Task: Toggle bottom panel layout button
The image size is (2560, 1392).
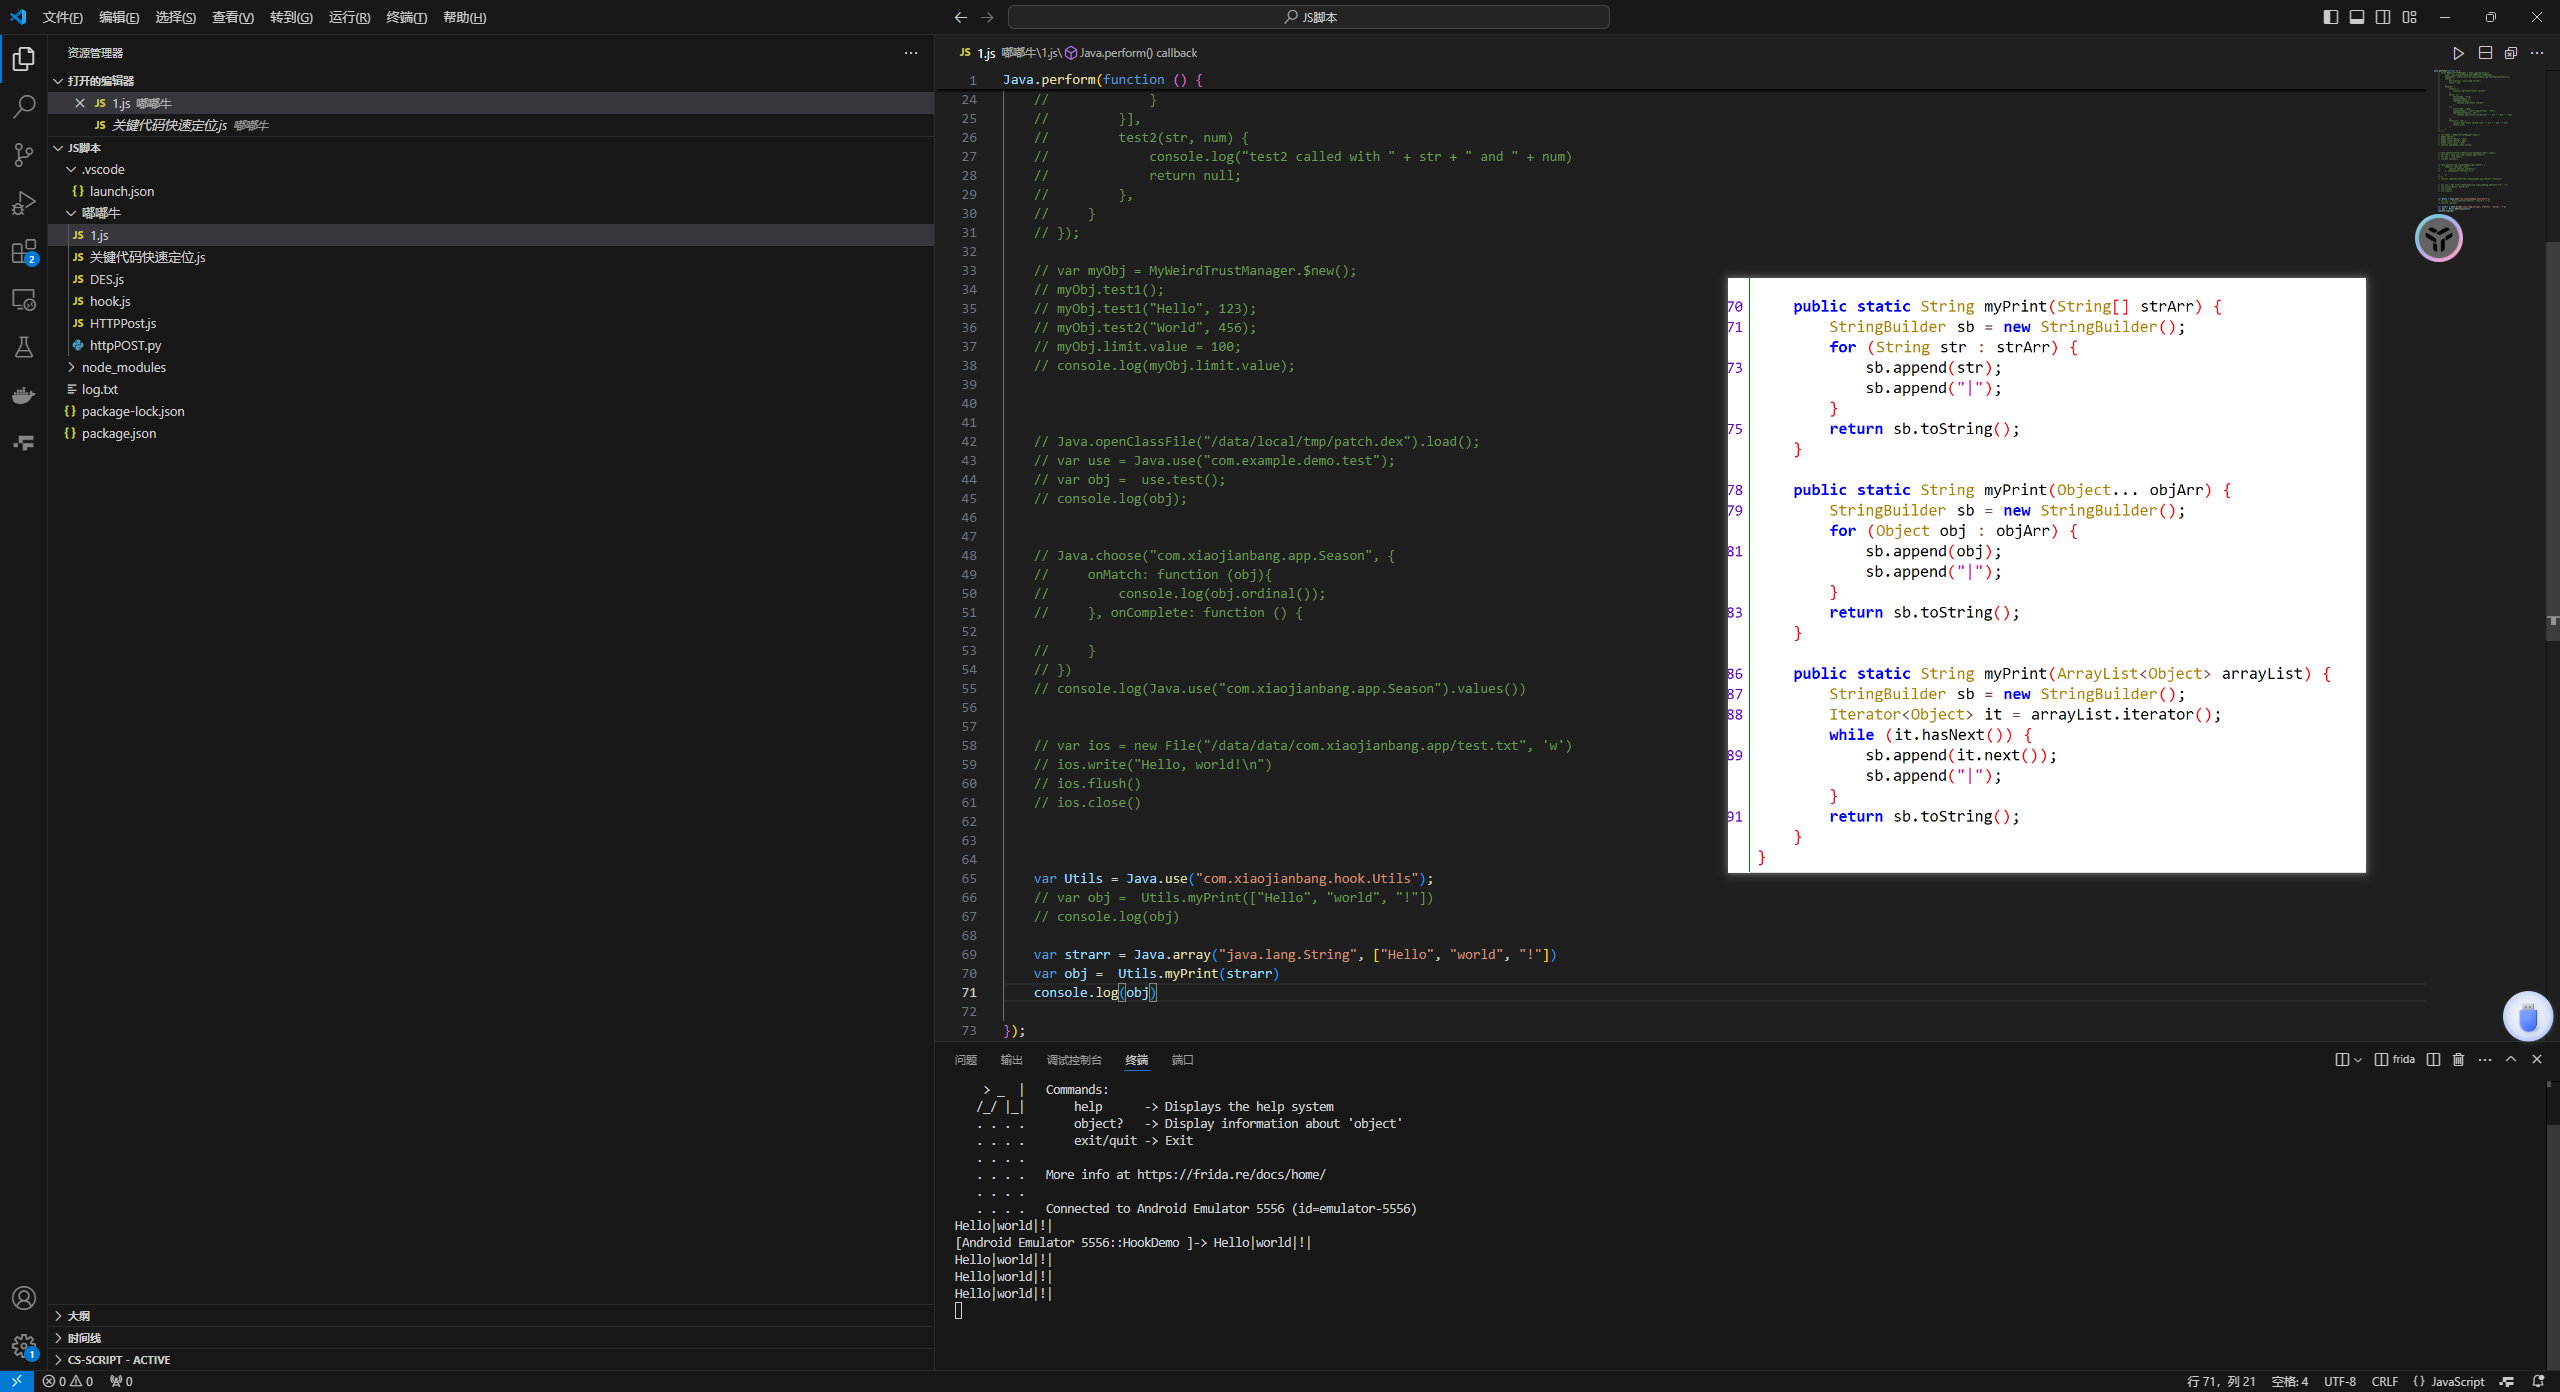Action: [2357, 17]
